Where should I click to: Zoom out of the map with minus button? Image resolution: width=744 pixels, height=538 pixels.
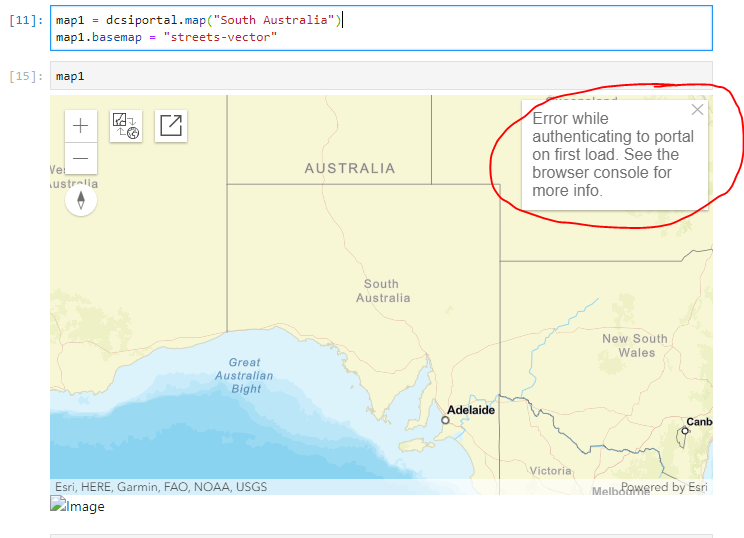tap(81, 158)
